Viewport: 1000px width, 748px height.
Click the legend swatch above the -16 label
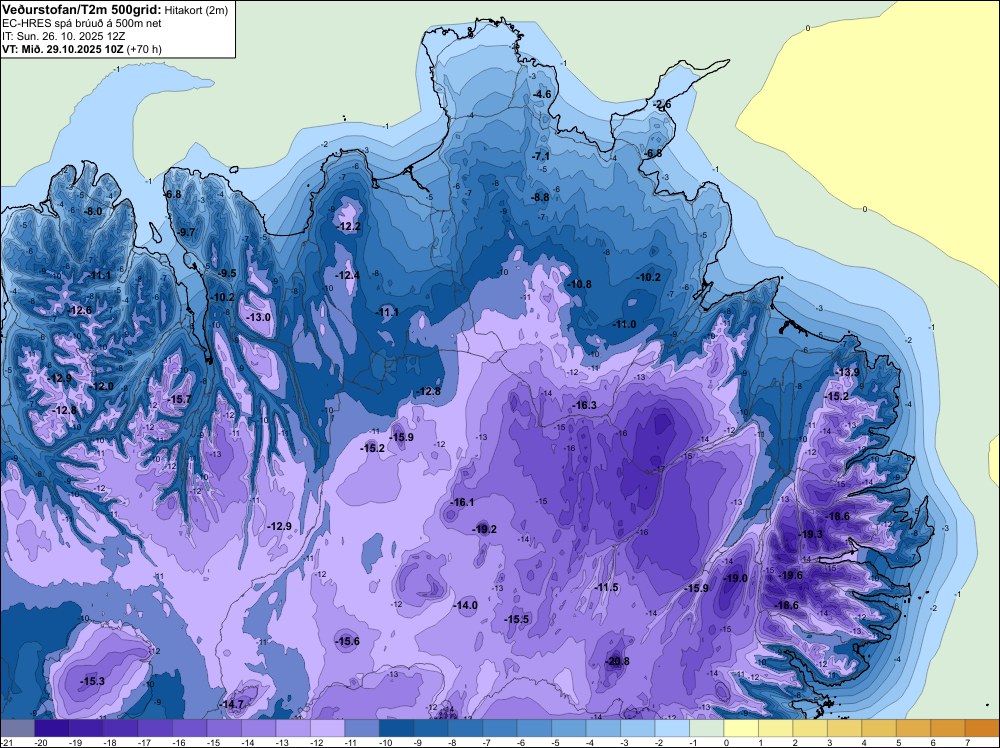point(189,728)
